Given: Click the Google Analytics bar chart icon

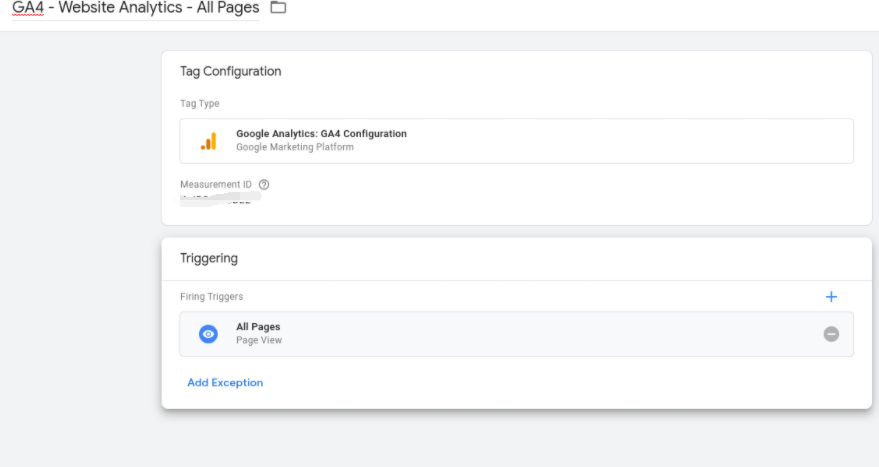Looking at the screenshot, I should [209, 141].
